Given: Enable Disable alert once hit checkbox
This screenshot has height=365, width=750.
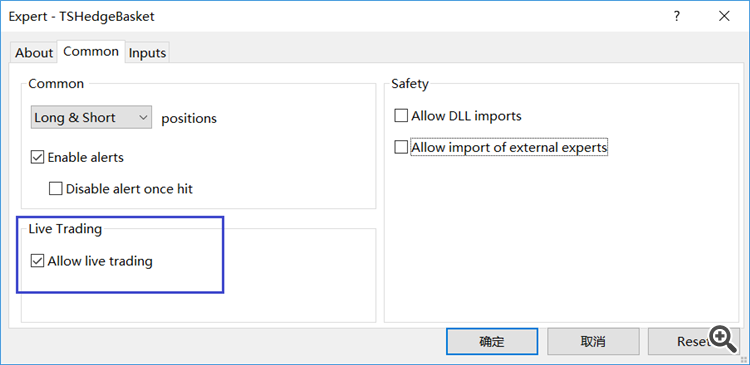Looking at the screenshot, I should [55, 189].
